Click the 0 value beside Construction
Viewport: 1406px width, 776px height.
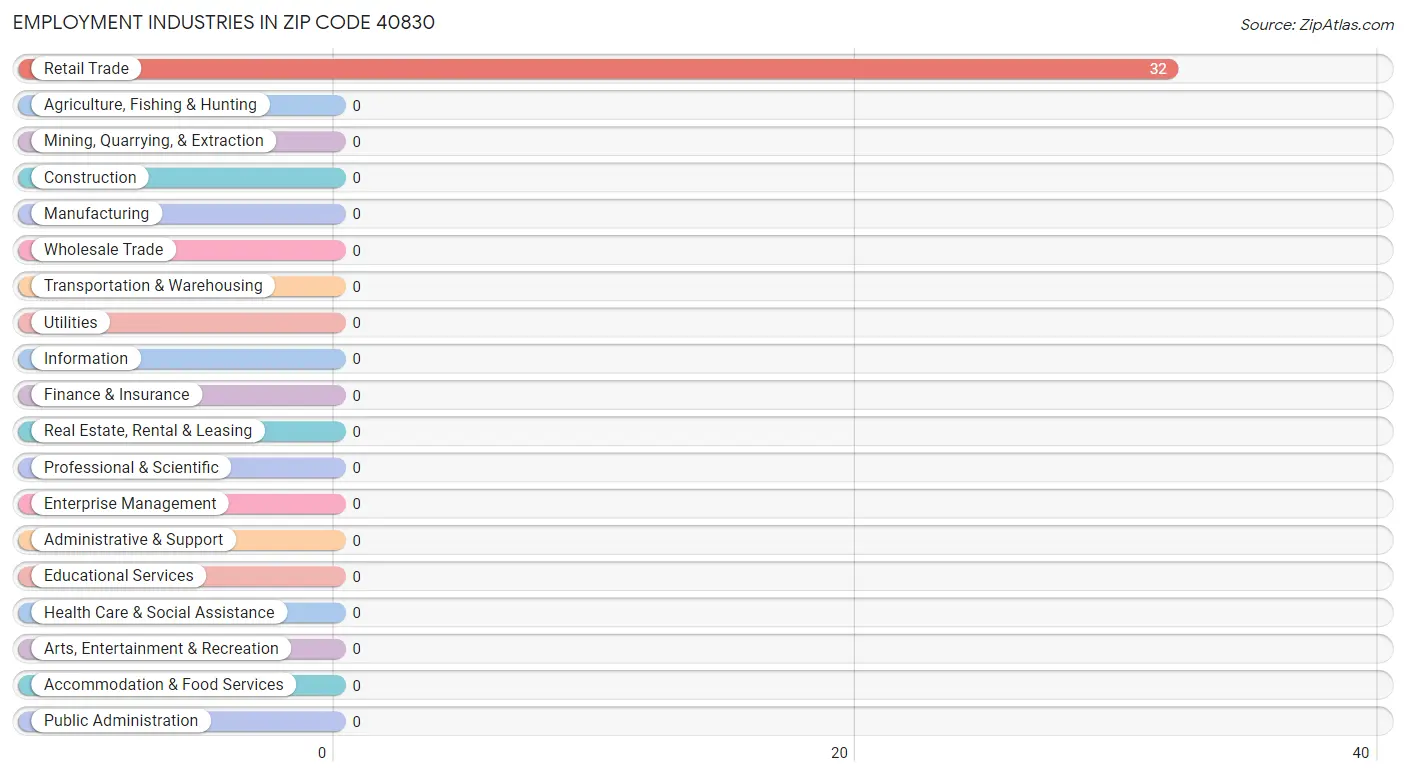pyautogui.click(x=356, y=178)
